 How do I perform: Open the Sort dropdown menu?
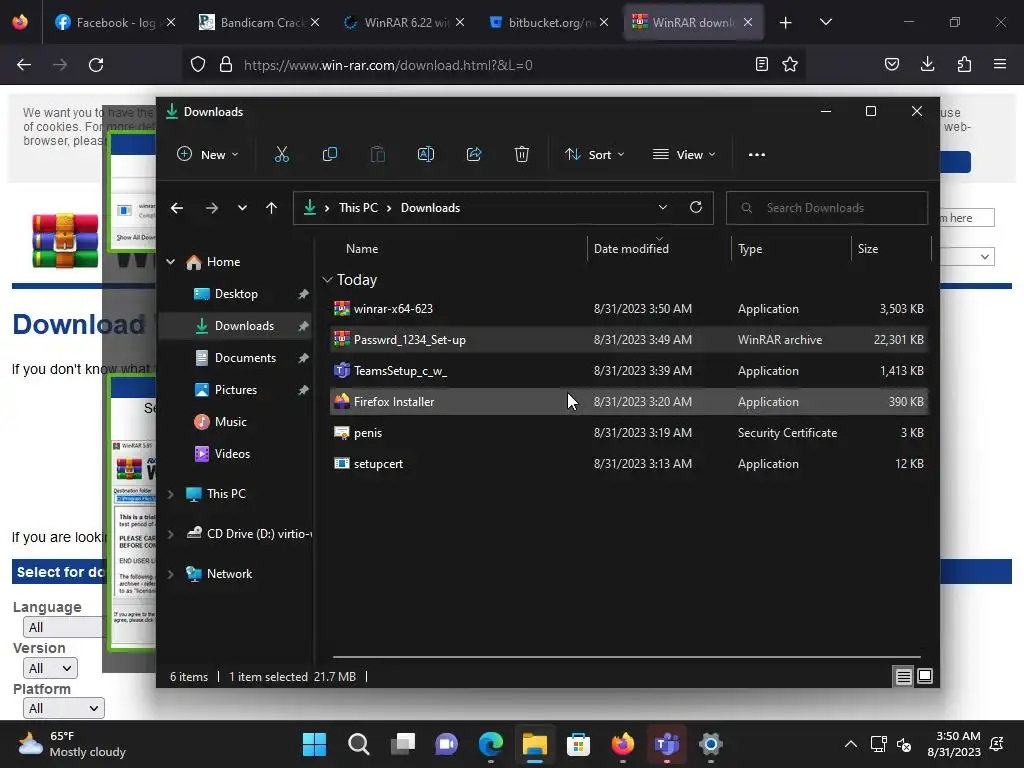click(x=594, y=155)
